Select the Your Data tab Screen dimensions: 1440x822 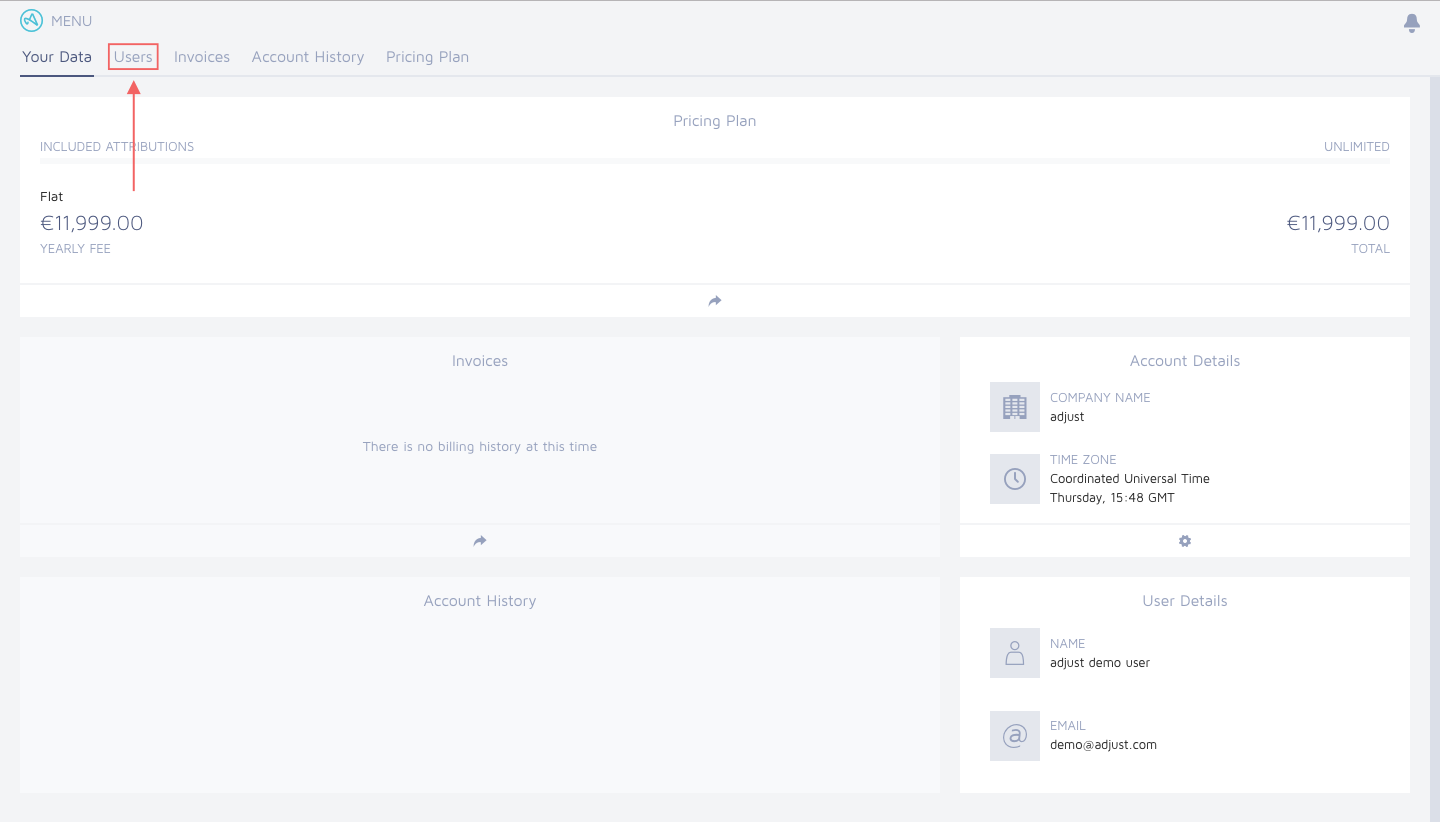pos(56,57)
